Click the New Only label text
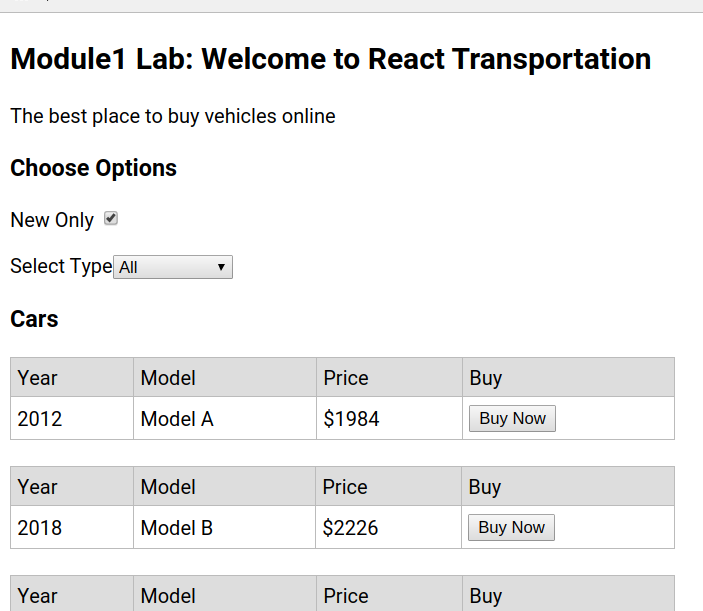 coord(52,220)
